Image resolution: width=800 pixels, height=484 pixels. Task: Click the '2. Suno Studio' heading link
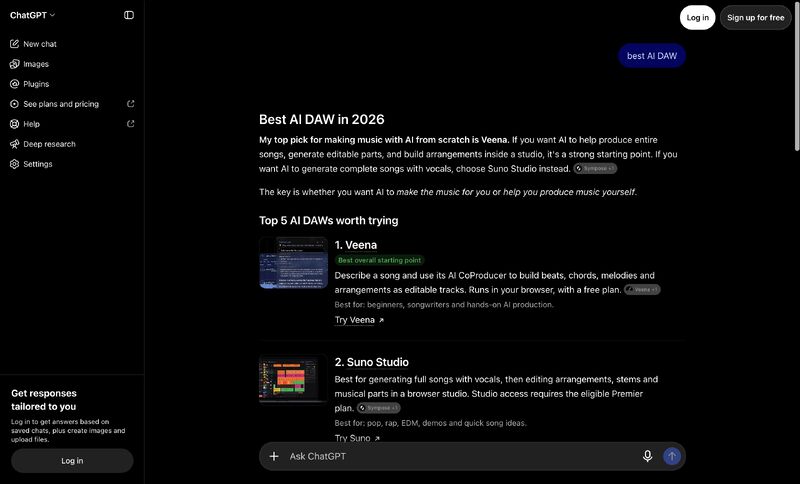point(371,362)
